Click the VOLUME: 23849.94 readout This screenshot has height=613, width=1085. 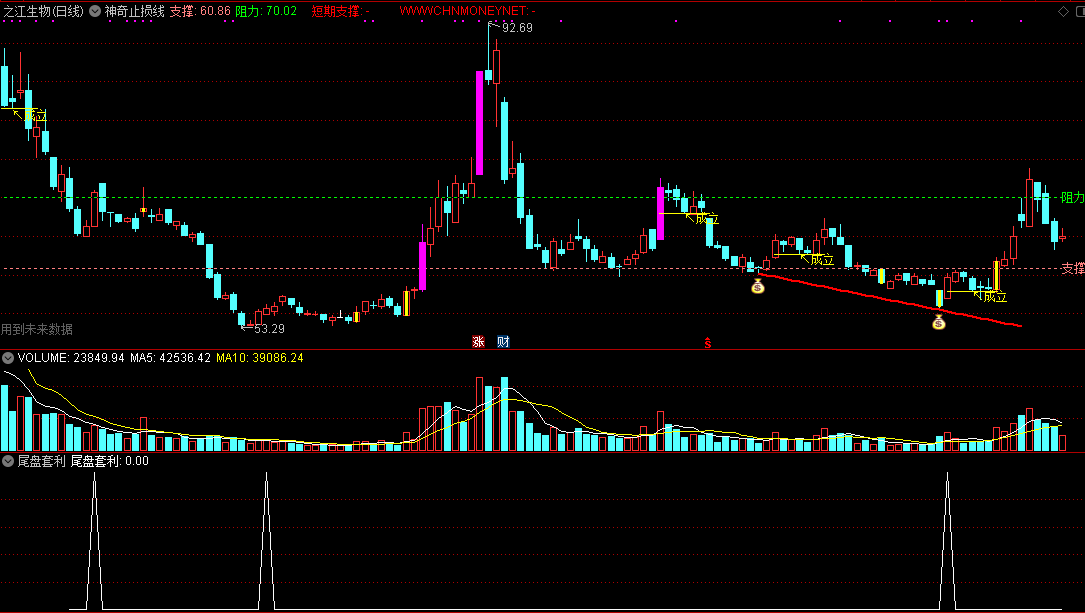(71, 358)
